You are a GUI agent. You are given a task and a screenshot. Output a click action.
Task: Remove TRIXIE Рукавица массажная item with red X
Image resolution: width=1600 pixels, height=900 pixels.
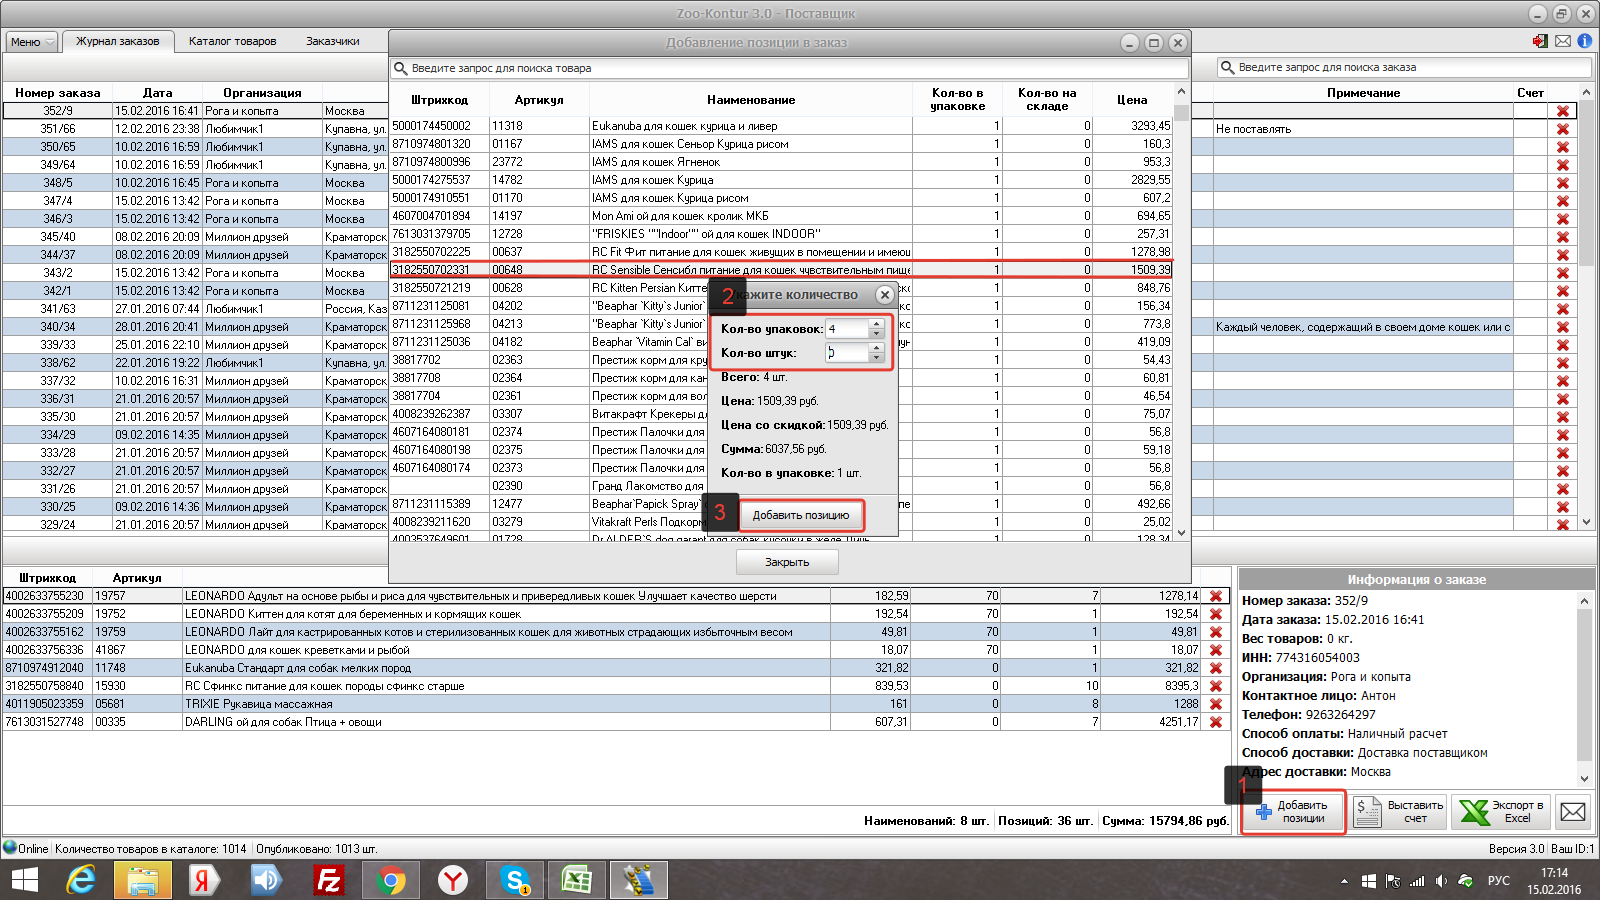point(1216,704)
